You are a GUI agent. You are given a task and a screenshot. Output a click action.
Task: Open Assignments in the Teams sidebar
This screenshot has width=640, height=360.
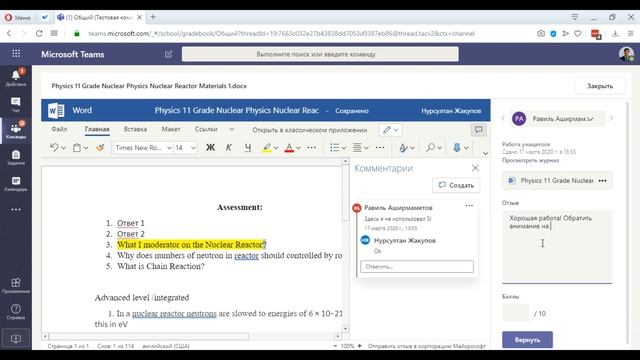[16, 157]
